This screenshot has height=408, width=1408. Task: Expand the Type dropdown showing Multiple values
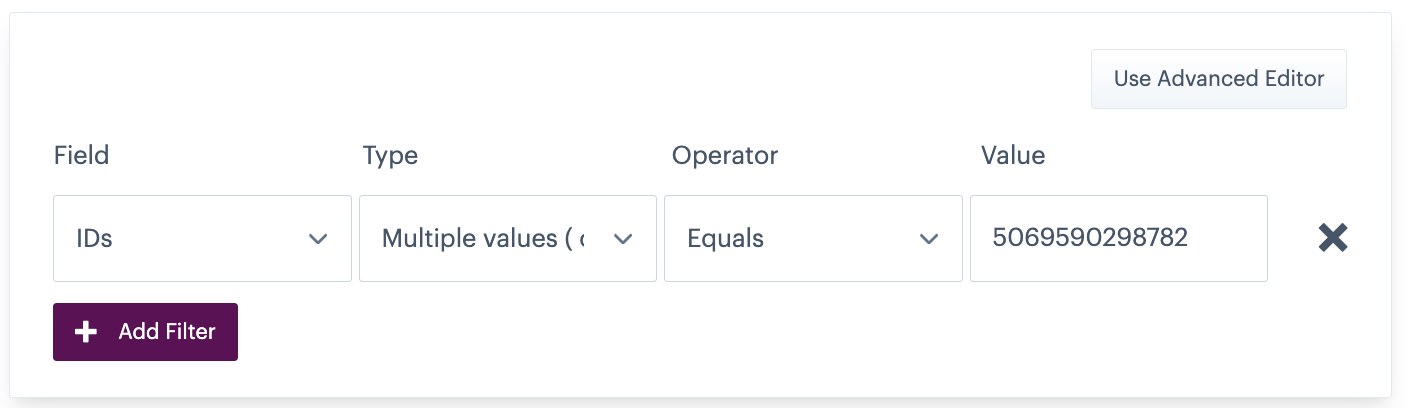point(507,238)
